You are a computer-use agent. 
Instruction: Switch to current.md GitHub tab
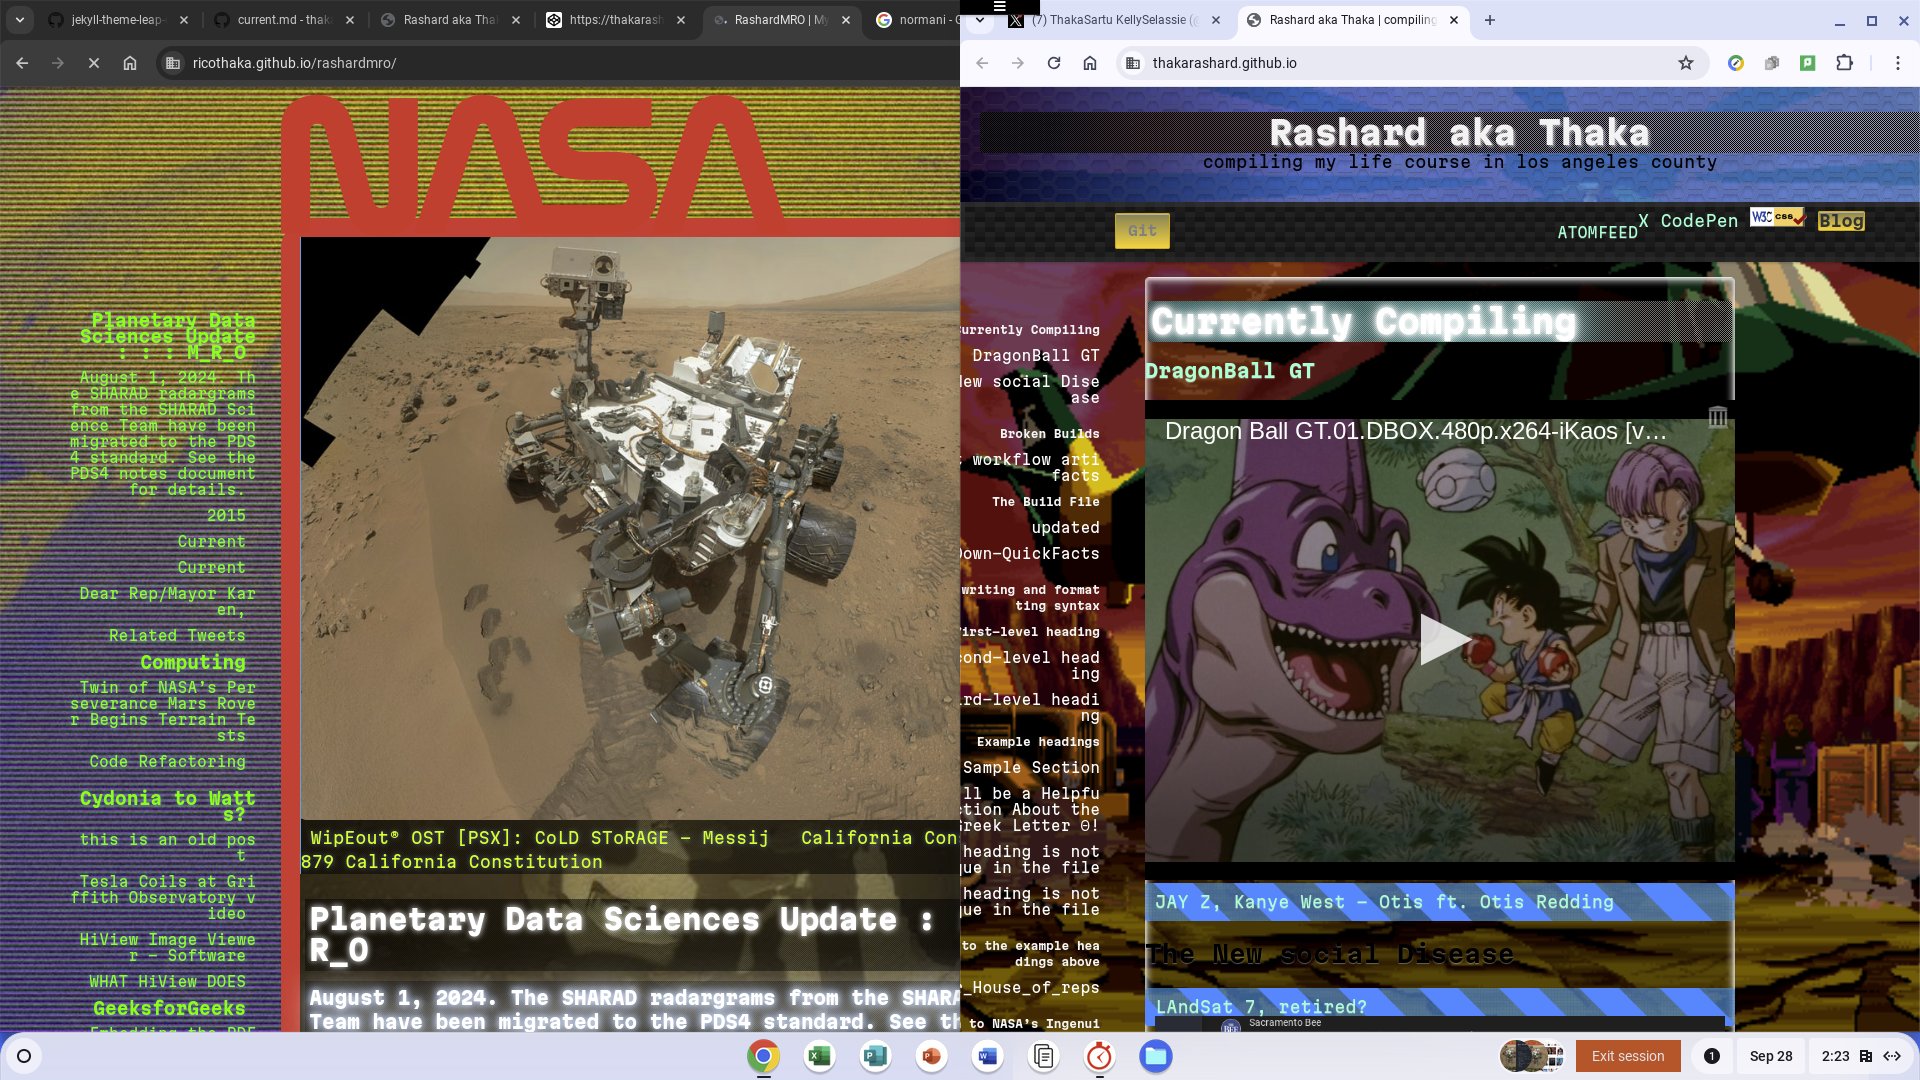click(284, 19)
